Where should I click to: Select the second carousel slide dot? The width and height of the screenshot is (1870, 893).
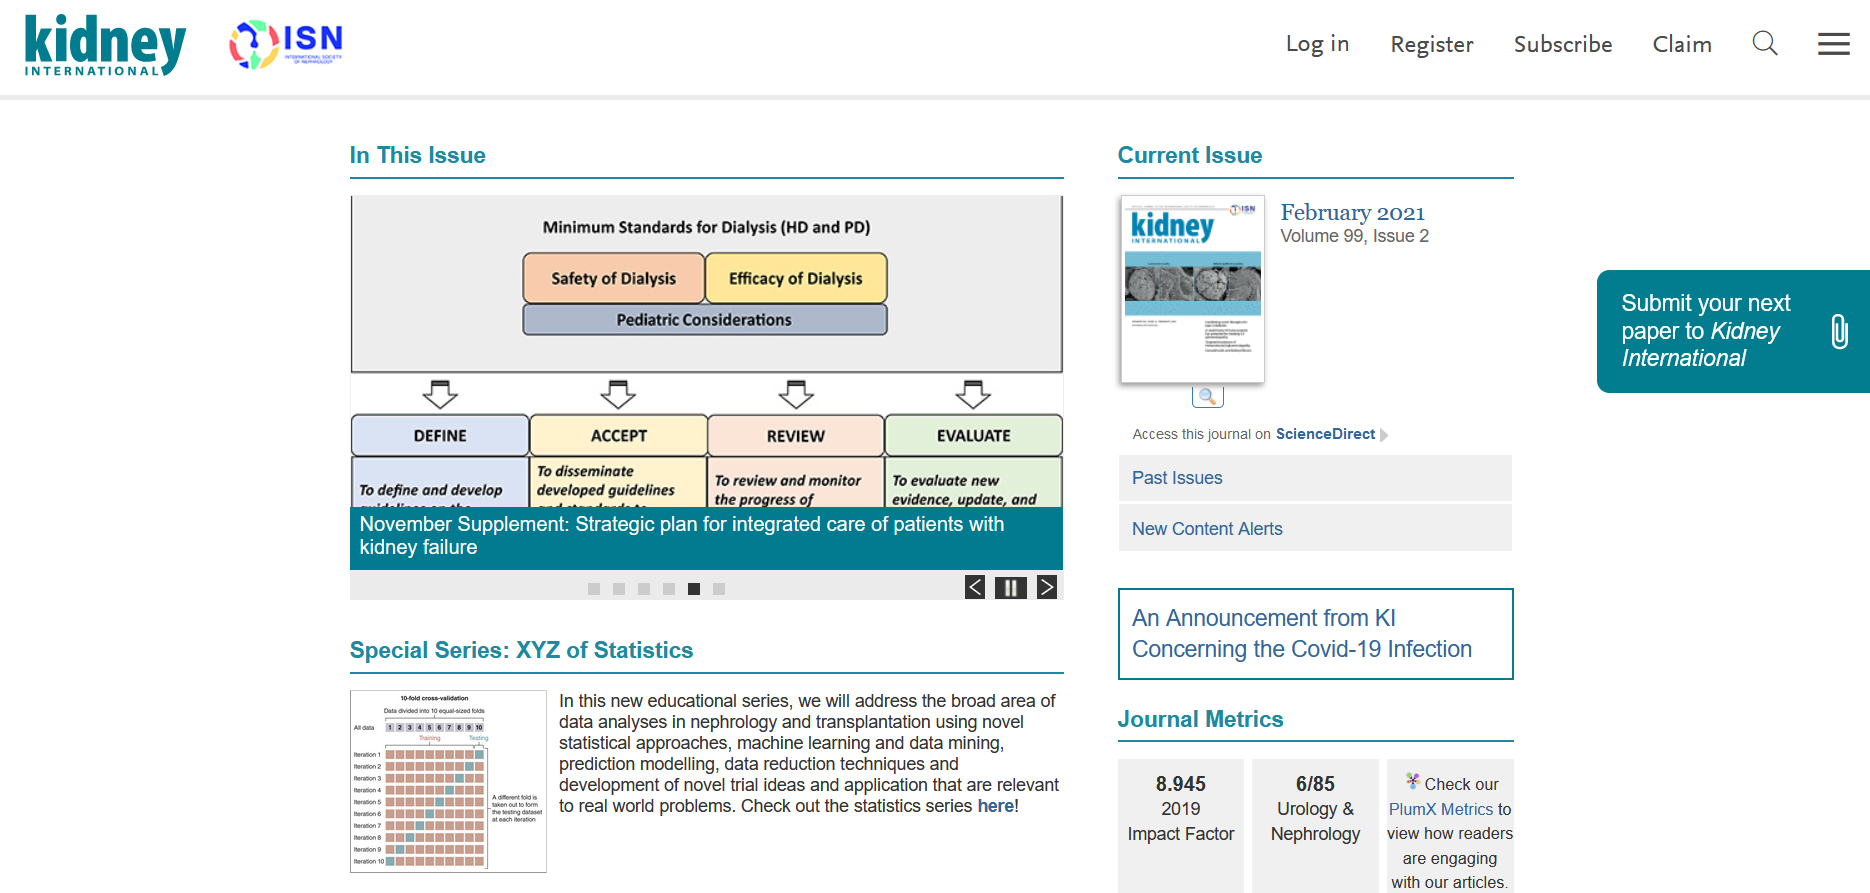pyautogui.click(x=619, y=589)
